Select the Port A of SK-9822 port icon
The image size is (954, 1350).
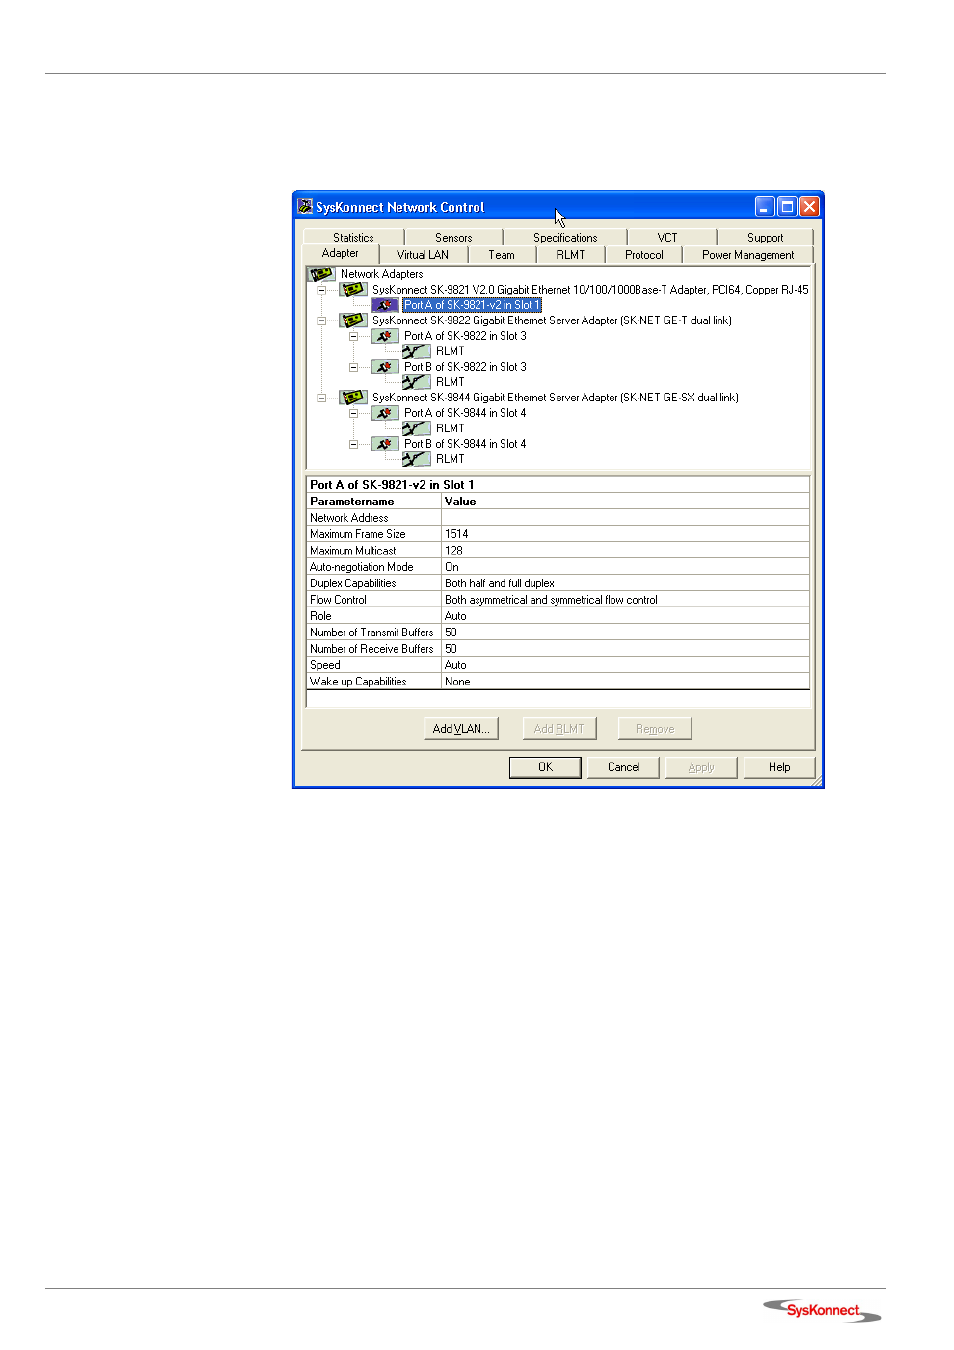click(x=385, y=336)
